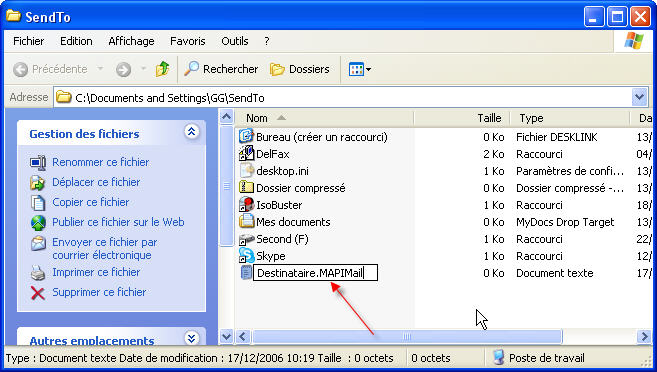Click the forward navigation arrow button
The width and height of the screenshot is (657, 372).
[x=124, y=69]
